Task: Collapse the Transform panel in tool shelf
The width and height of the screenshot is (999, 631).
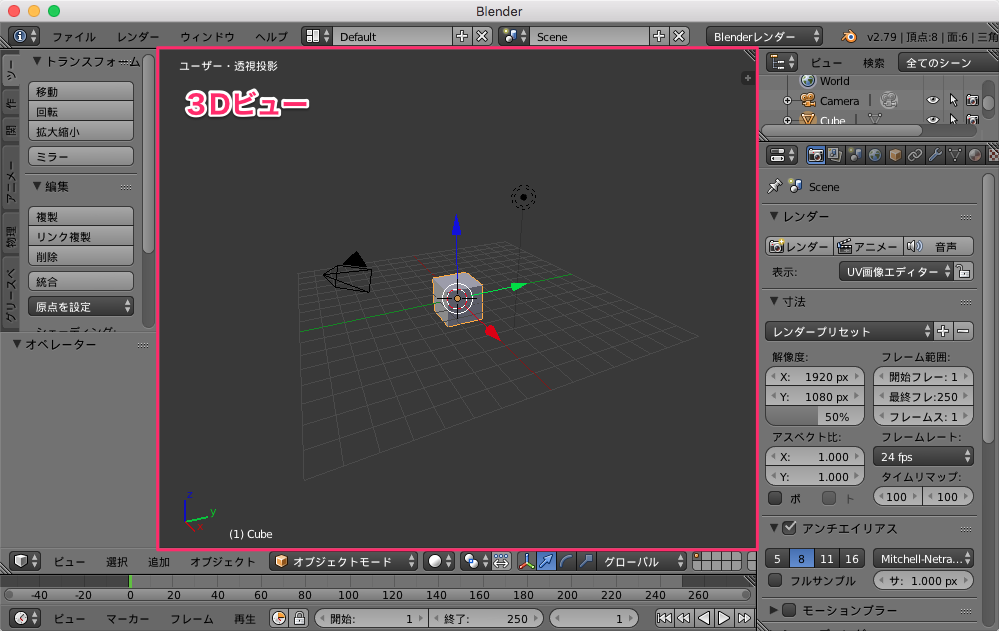Action: tap(37, 61)
